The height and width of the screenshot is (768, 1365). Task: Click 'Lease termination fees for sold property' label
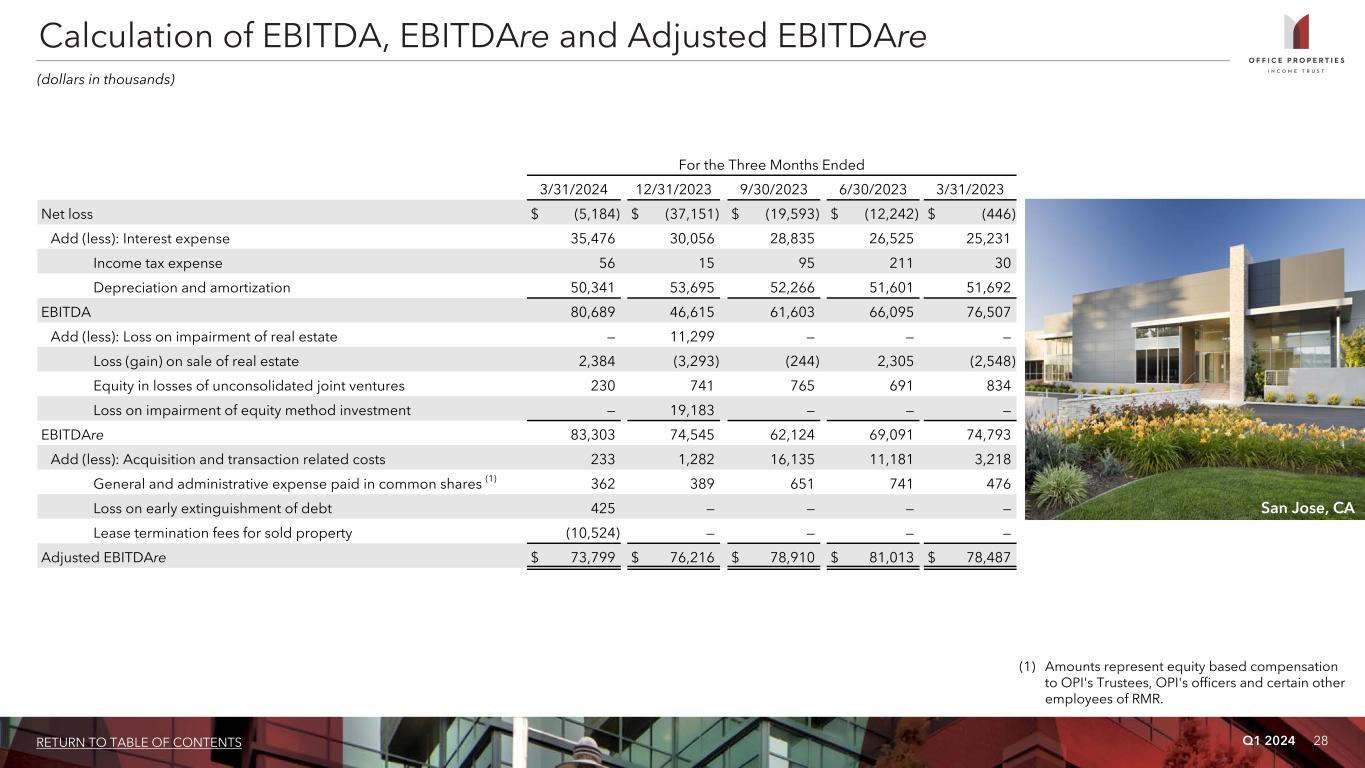tap(223, 533)
